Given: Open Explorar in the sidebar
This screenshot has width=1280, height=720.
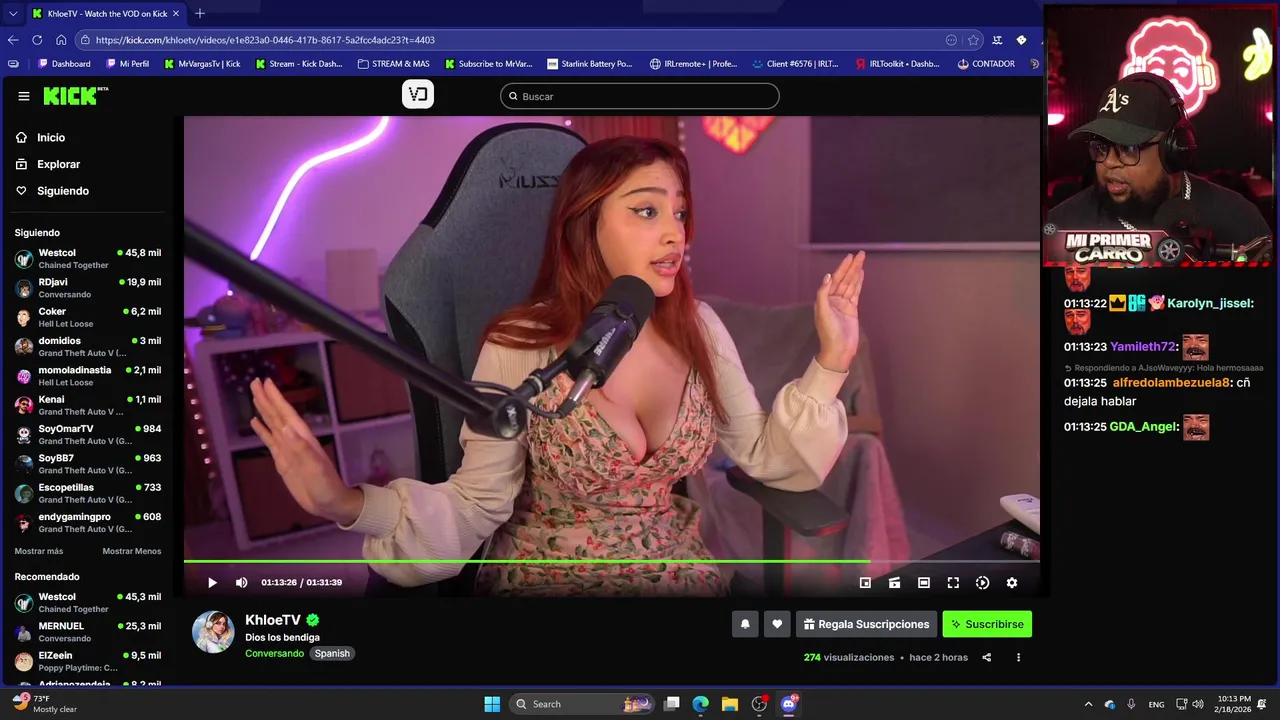Looking at the screenshot, I should pyautogui.click(x=58, y=164).
